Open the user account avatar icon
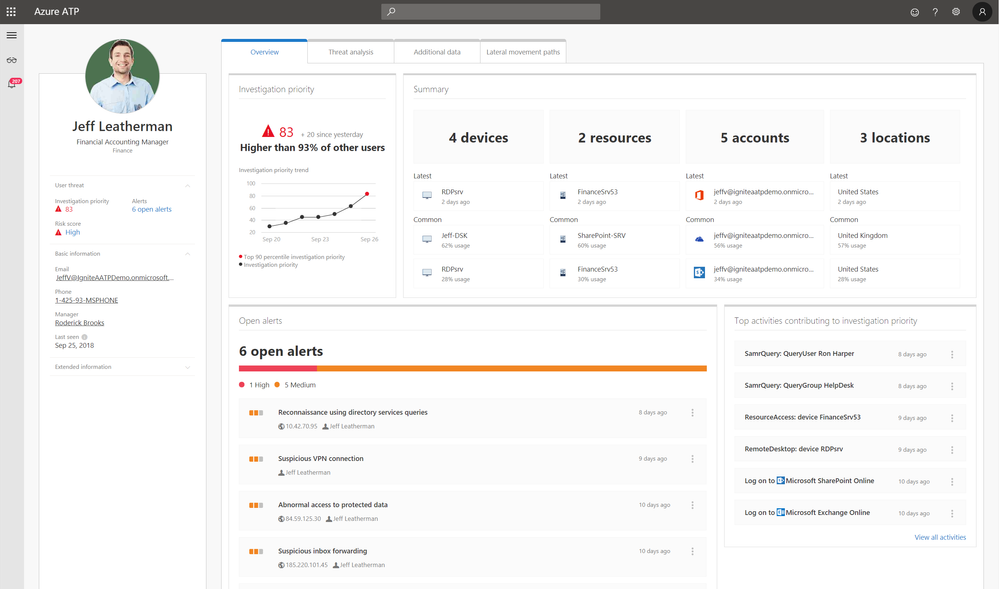 click(982, 11)
